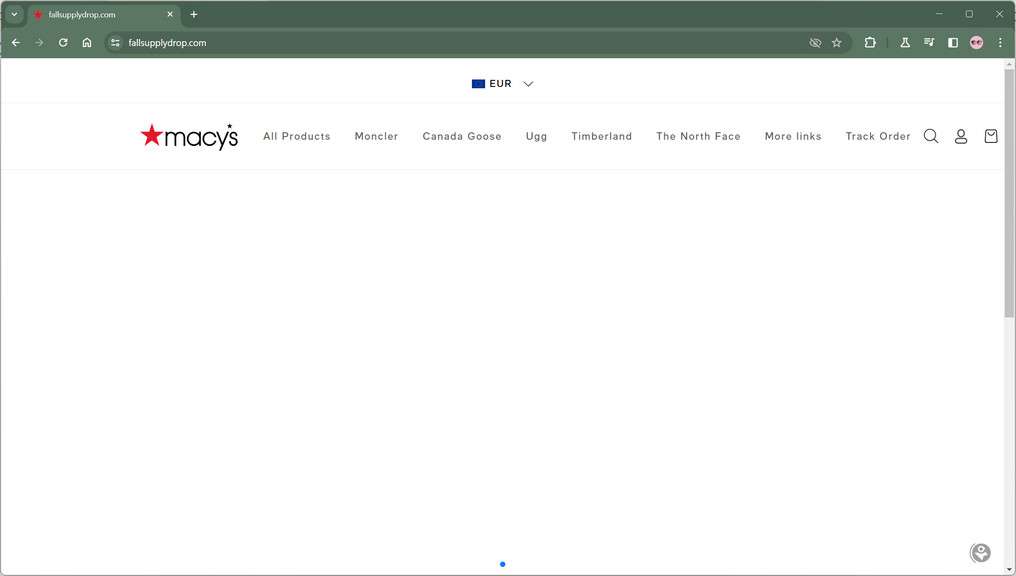Screen dimensions: 1016x576
Task: Go back with browser back arrow
Action: pos(16,43)
